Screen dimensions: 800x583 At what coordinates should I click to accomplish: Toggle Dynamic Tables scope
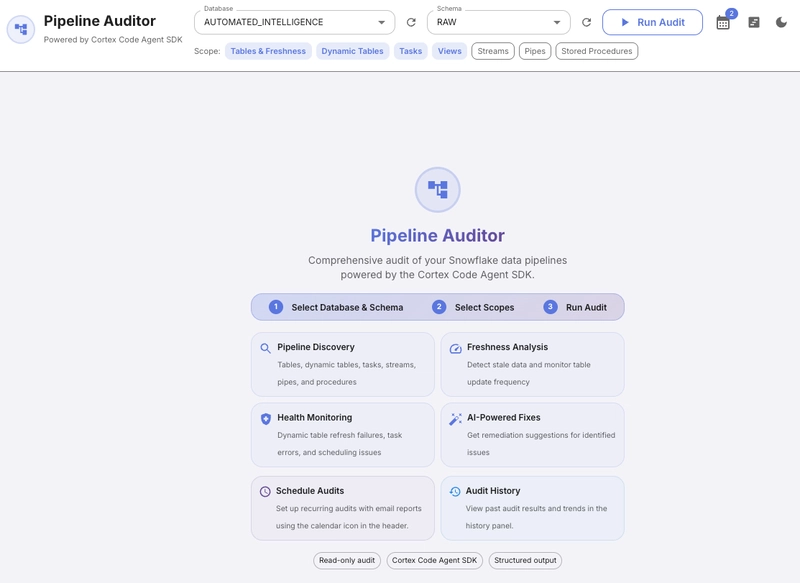pyautogui.click(x=353, y=51)
